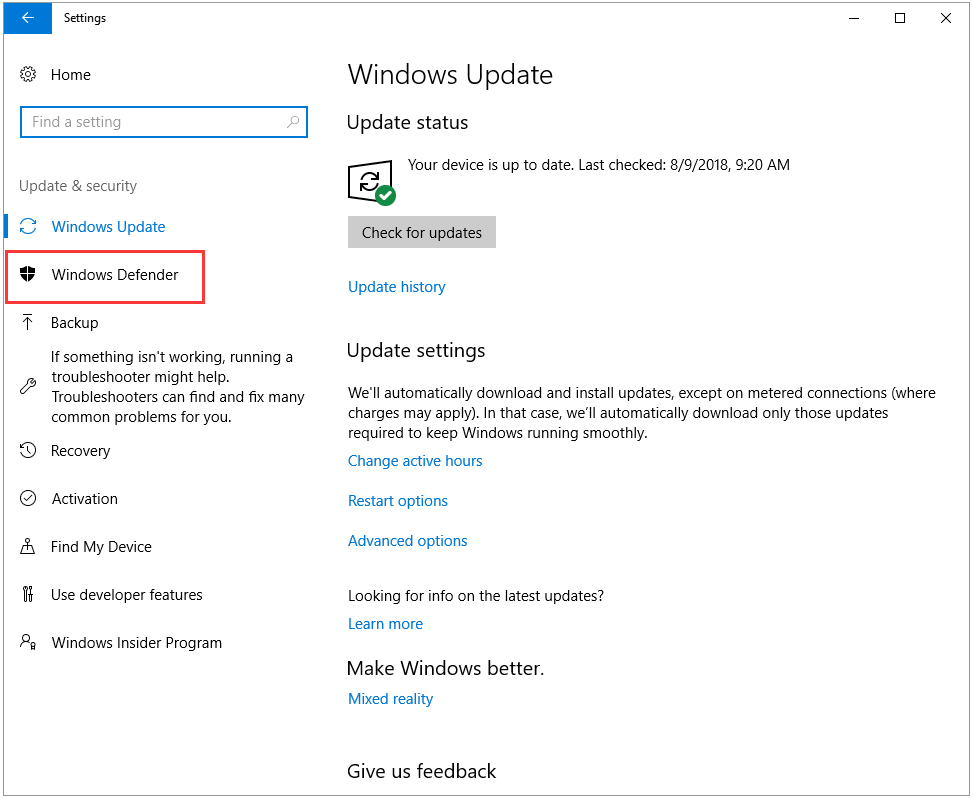Click the Recovery clock icon
The image size is (973, 799).
[28, 450]
